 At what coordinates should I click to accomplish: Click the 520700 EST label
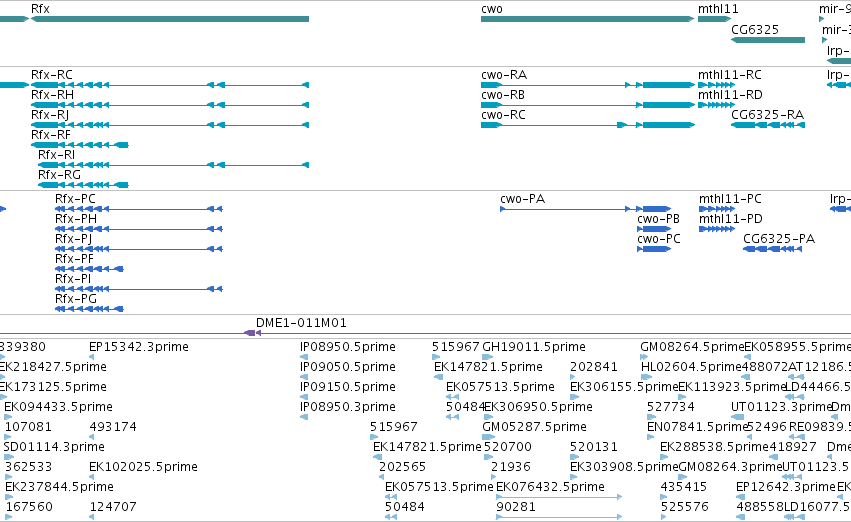tap(507, 447)
